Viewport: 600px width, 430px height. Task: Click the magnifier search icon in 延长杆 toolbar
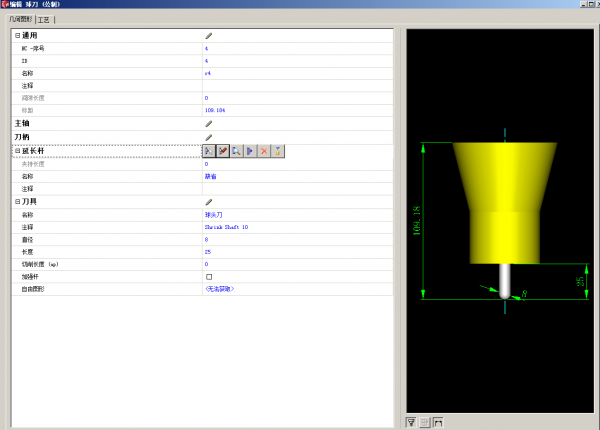236,151
